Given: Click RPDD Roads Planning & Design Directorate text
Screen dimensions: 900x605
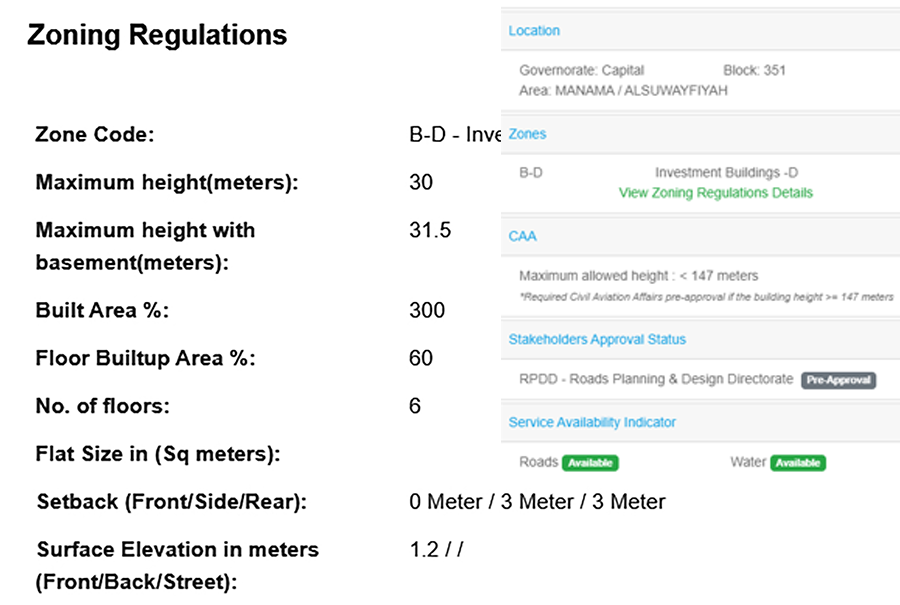Looking at the screenshot, I should pos(656,379).
